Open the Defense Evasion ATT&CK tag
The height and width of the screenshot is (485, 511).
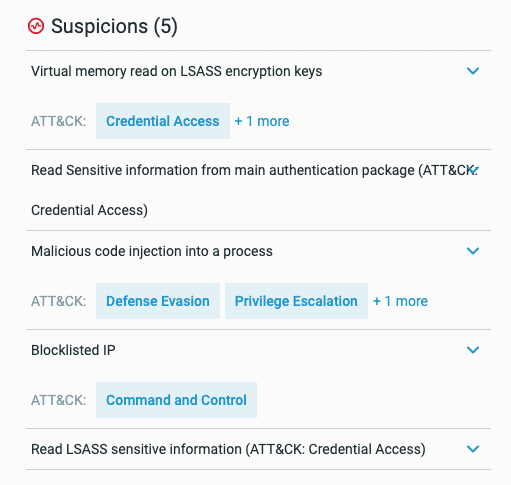pos(158,301)
